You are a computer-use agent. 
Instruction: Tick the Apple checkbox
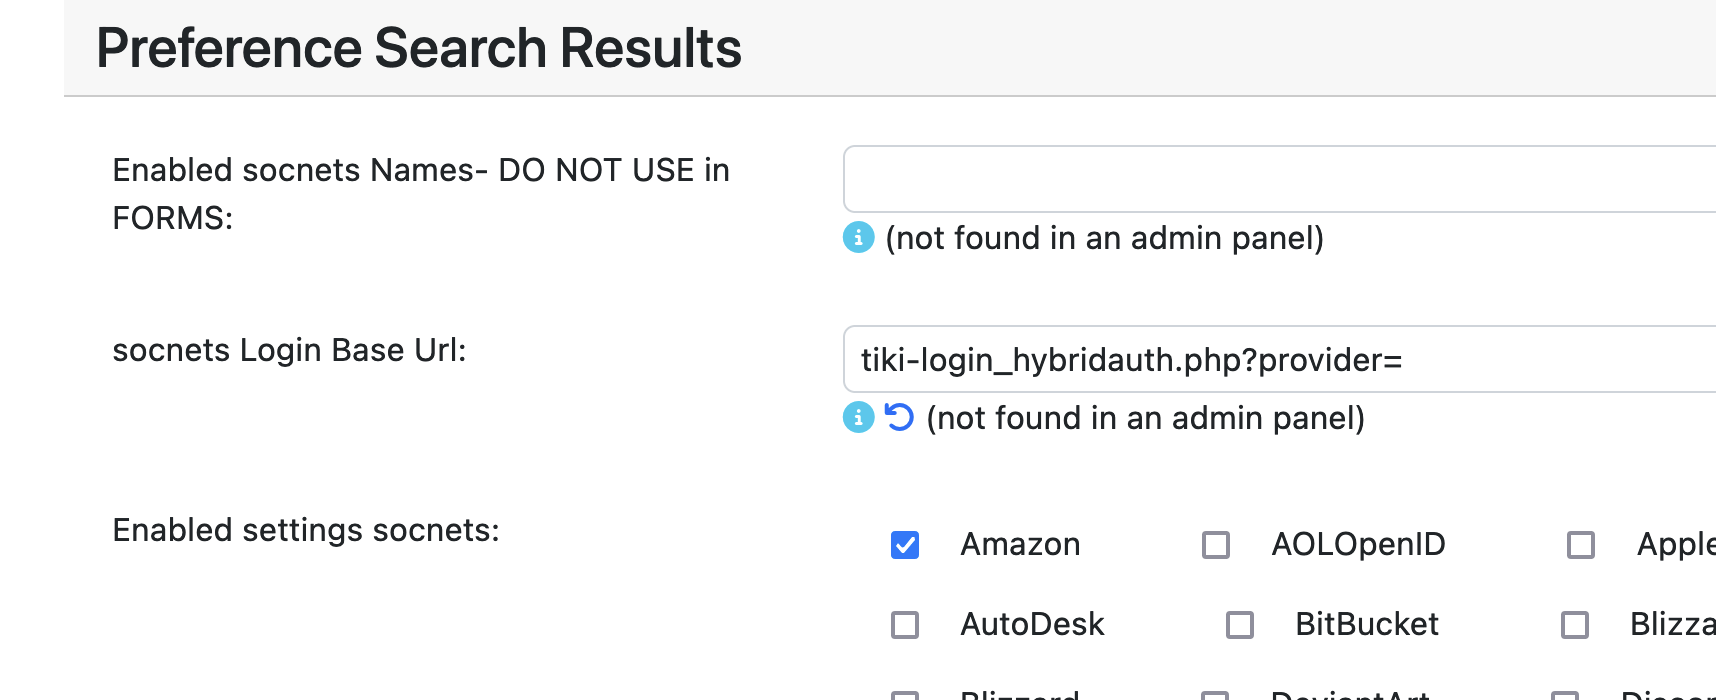tap(1581, 545)
